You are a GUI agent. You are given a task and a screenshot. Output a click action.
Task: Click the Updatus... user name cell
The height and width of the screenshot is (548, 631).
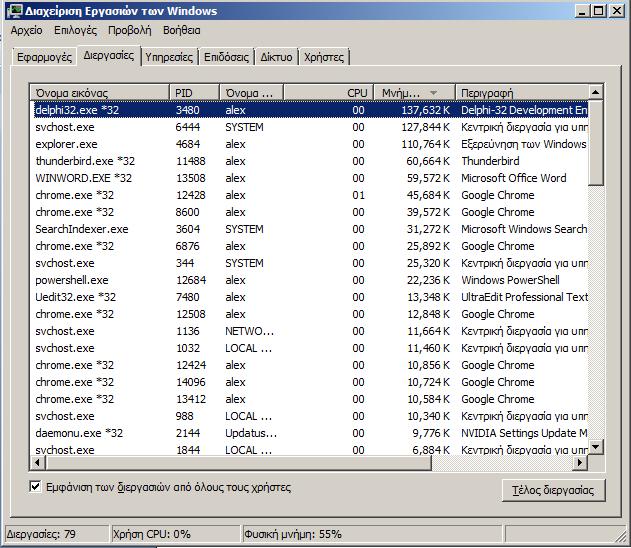[251, 433]
